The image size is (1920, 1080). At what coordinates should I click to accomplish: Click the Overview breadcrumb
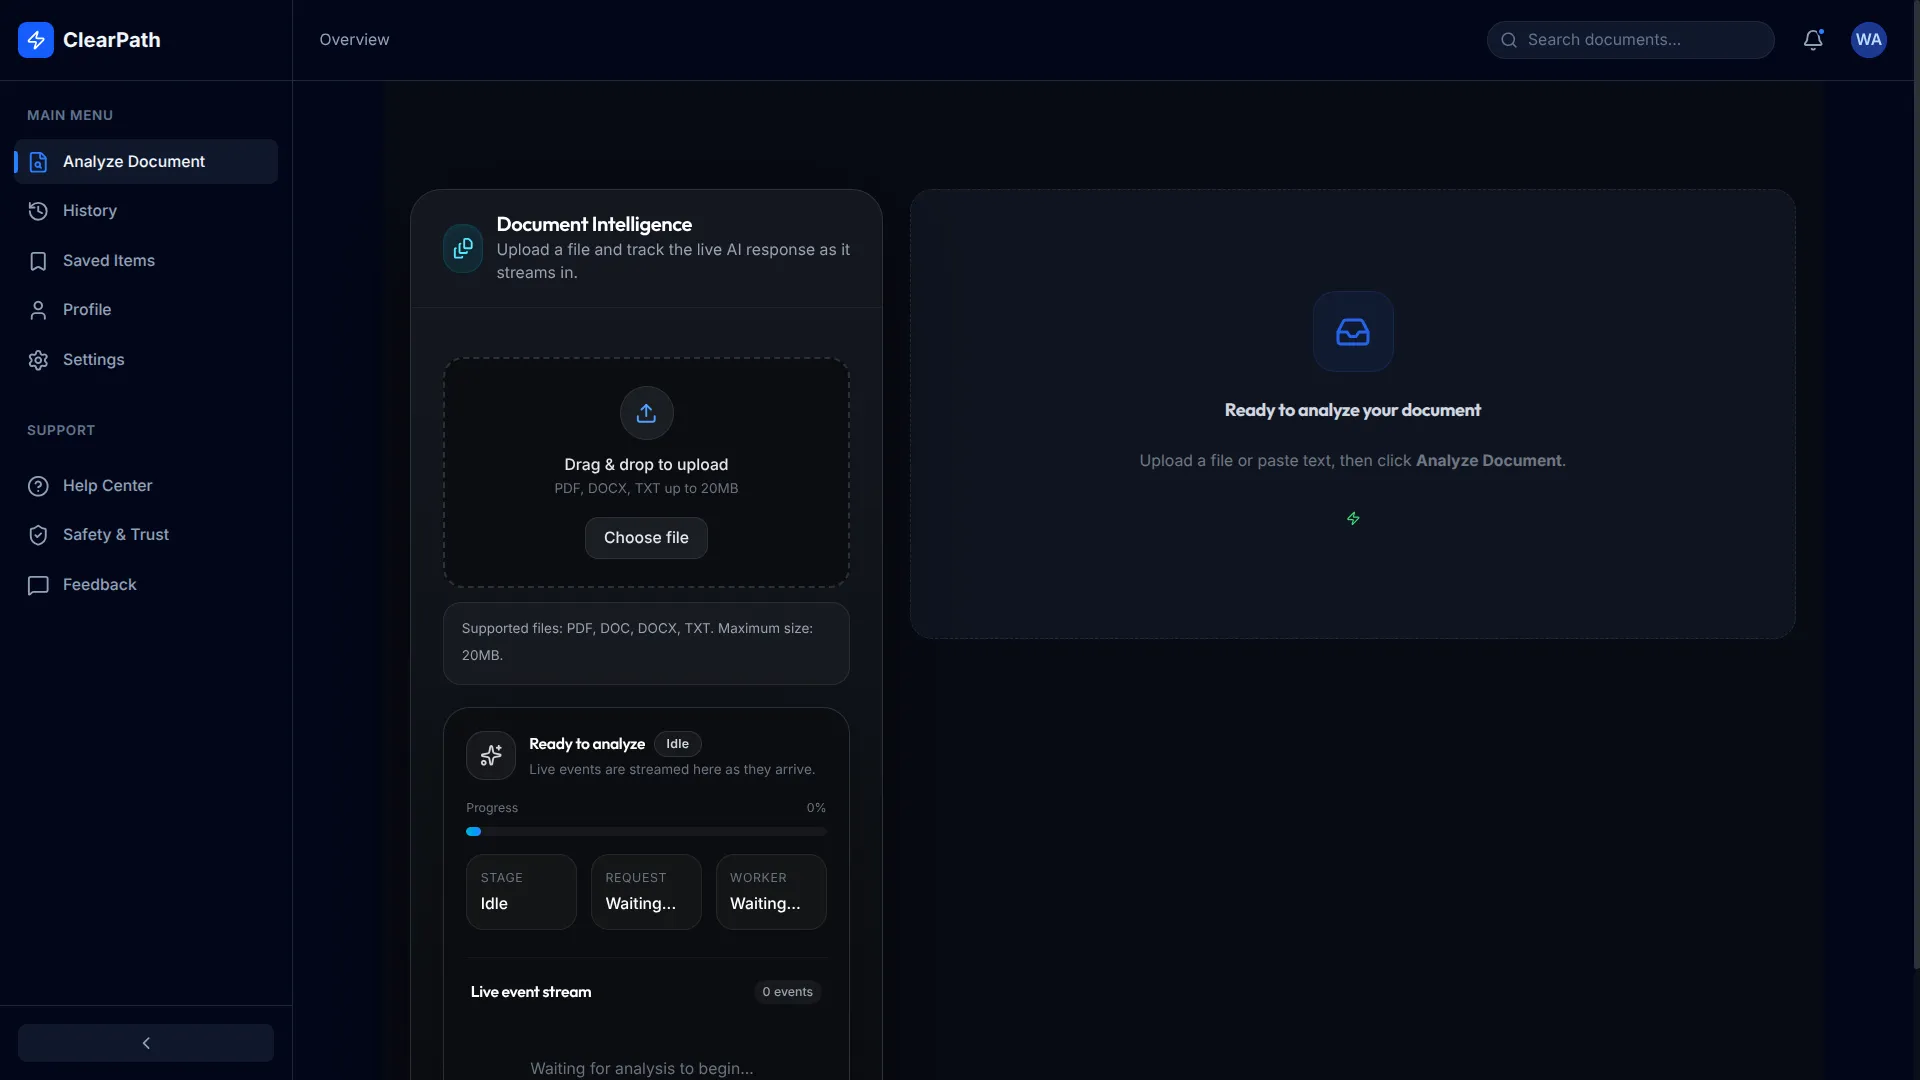tap(354, 40)
